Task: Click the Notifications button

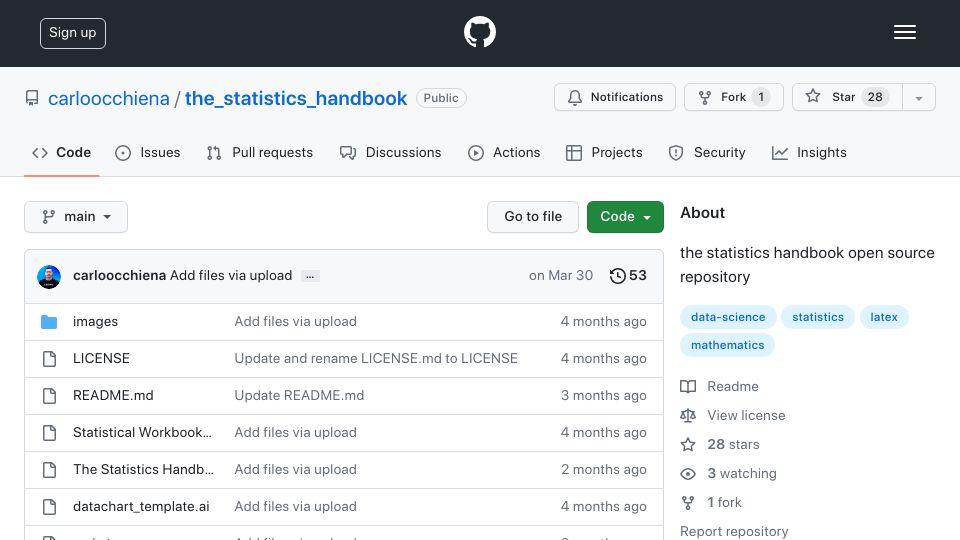Action: click(615, 97)
